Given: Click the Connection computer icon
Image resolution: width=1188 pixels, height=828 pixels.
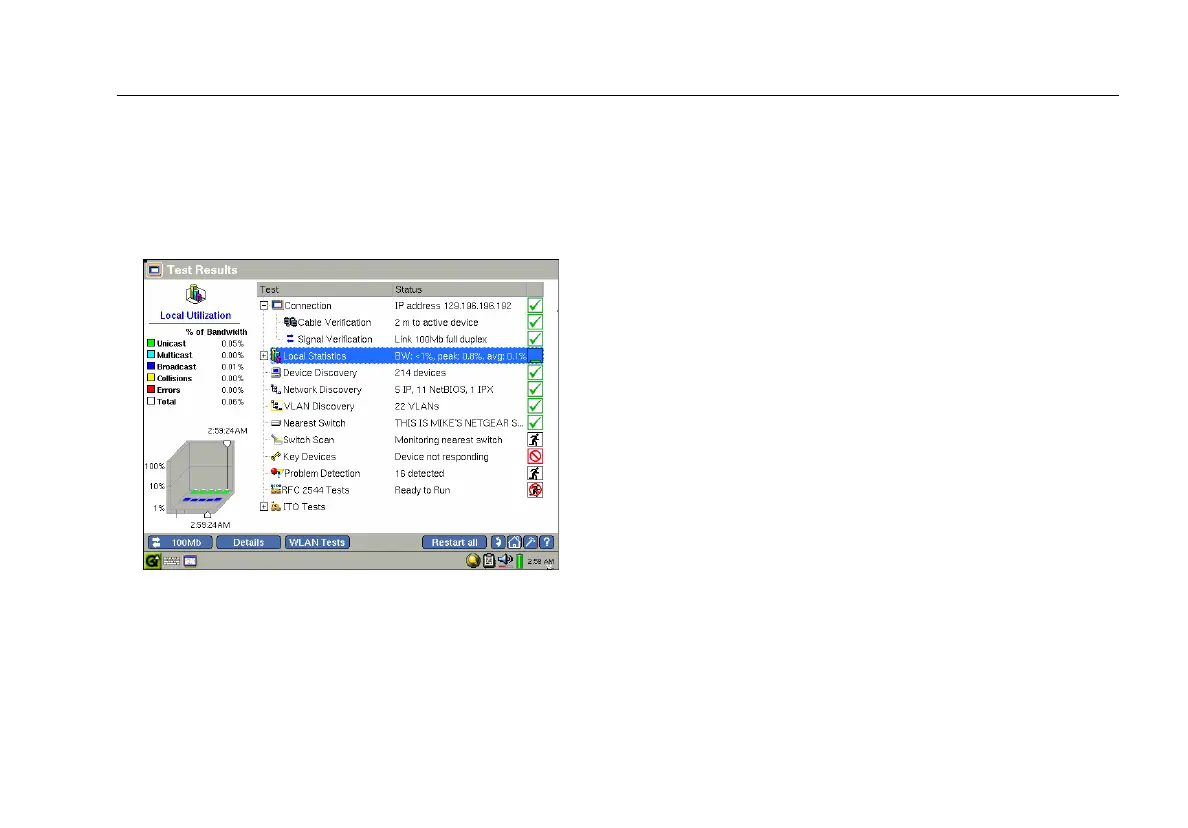Looking at the screenshot, I should (x=277, y=305).
